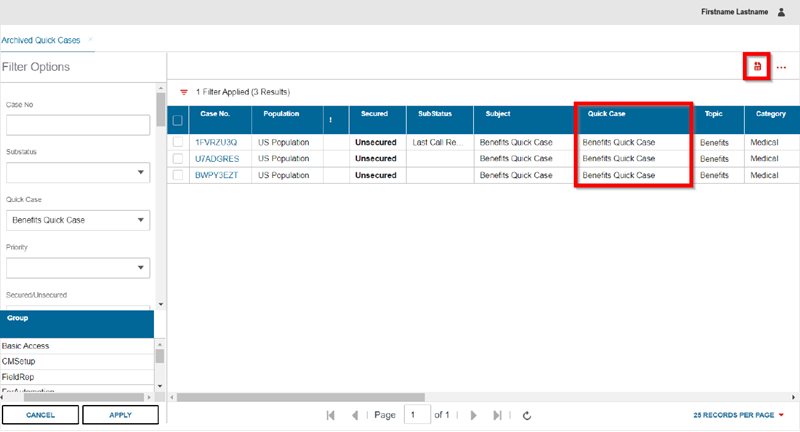Go to the next page
The width and height of the screenshot is (800, 432).
click(473, 415)
